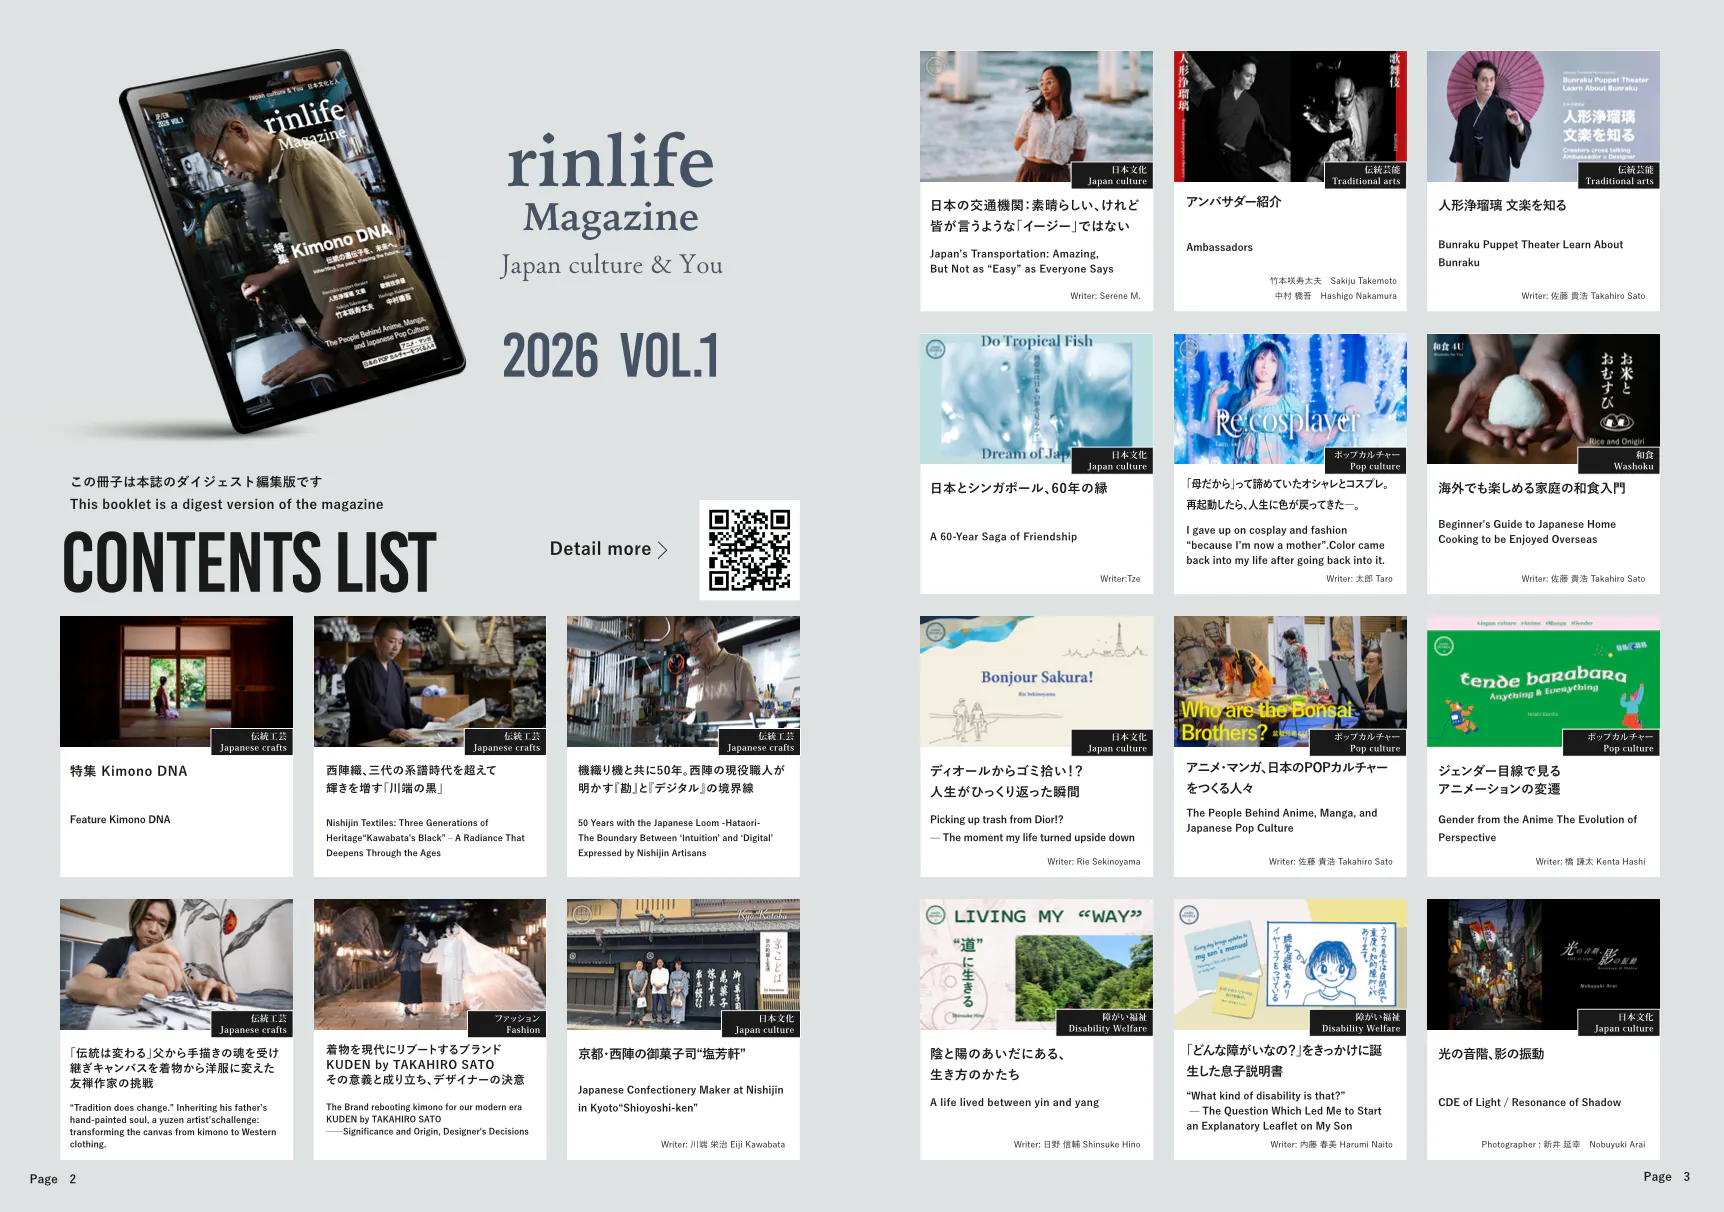Select the Fashion category tag on KUDEN card

point(507,1023)
